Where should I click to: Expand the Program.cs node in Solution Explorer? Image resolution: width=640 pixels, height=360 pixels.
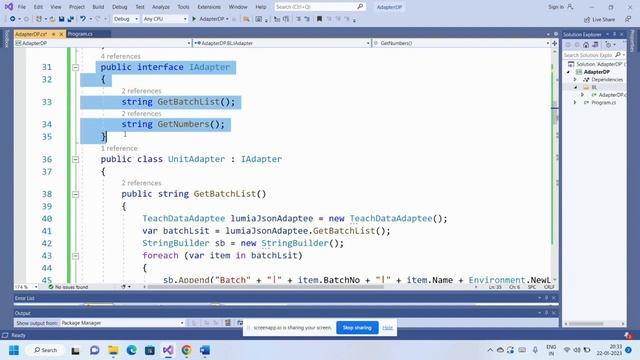tap(575, 102)
